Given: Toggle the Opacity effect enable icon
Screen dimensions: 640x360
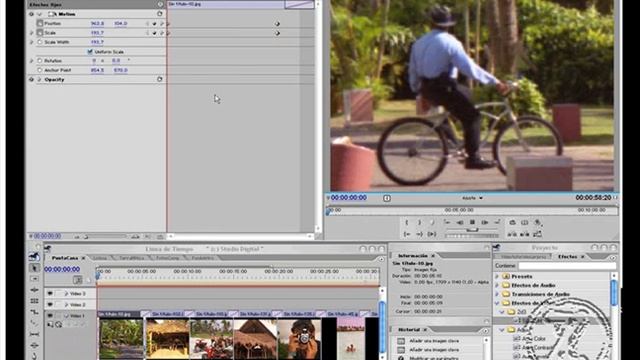Looking at the screenshot, I should (31, 79).
